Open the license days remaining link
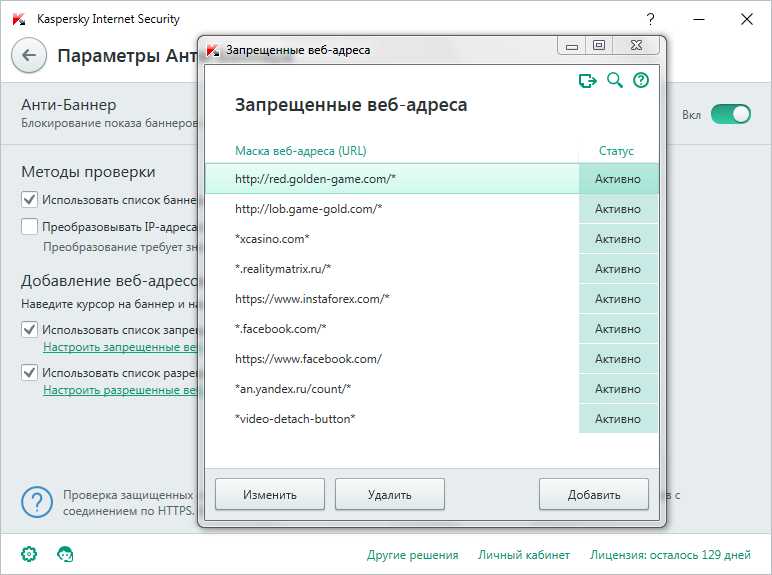The width and height of the screenshot is (772, 575). click(x=671, y=555)
